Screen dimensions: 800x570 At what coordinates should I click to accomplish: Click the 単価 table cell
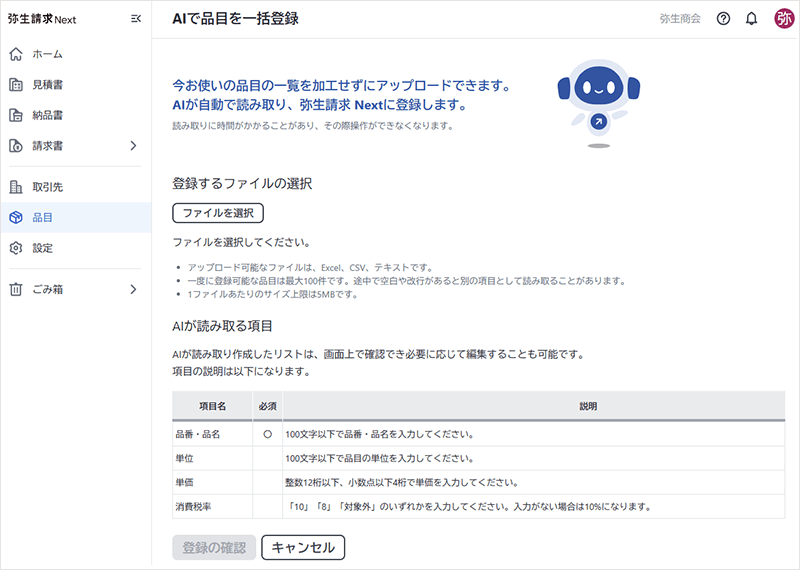[x=212, y=482]
